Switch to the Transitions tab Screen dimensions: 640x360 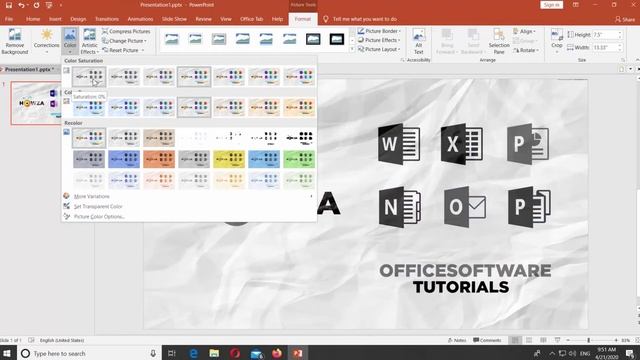pyautogui.click(x=107, y=19)
